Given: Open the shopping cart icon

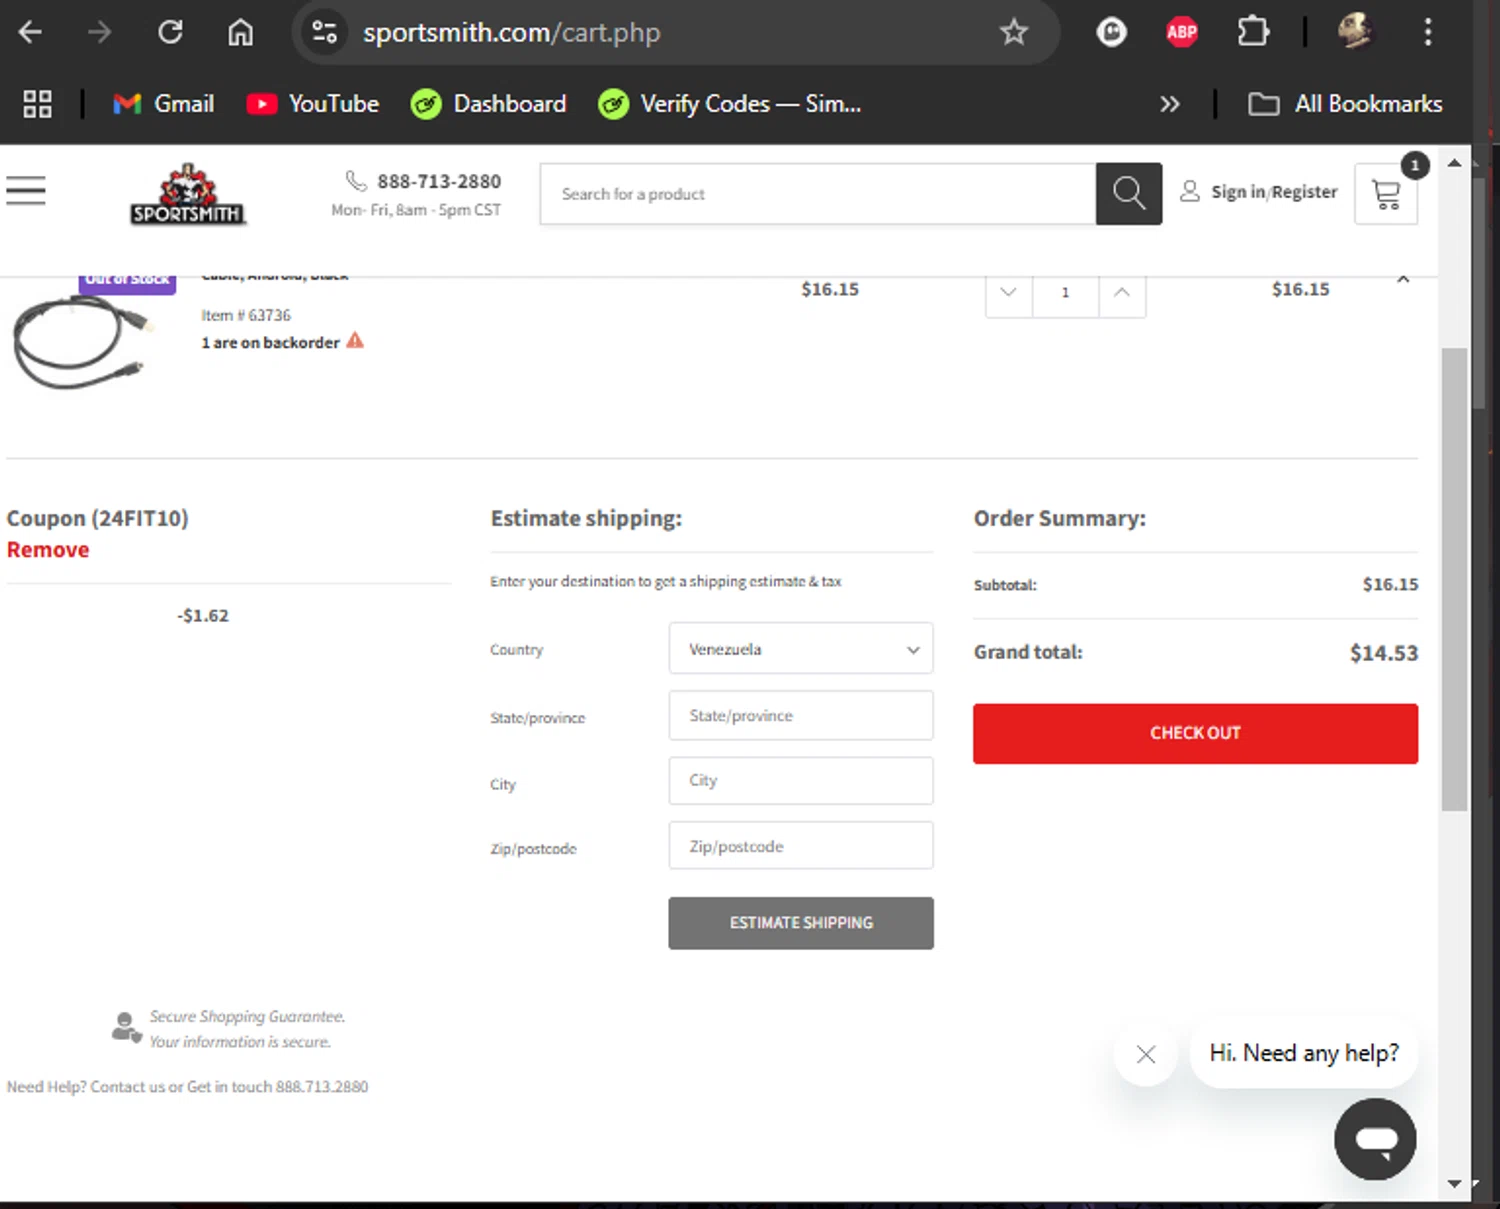Looking at the screenshot, I should [x=1386, y=193].
